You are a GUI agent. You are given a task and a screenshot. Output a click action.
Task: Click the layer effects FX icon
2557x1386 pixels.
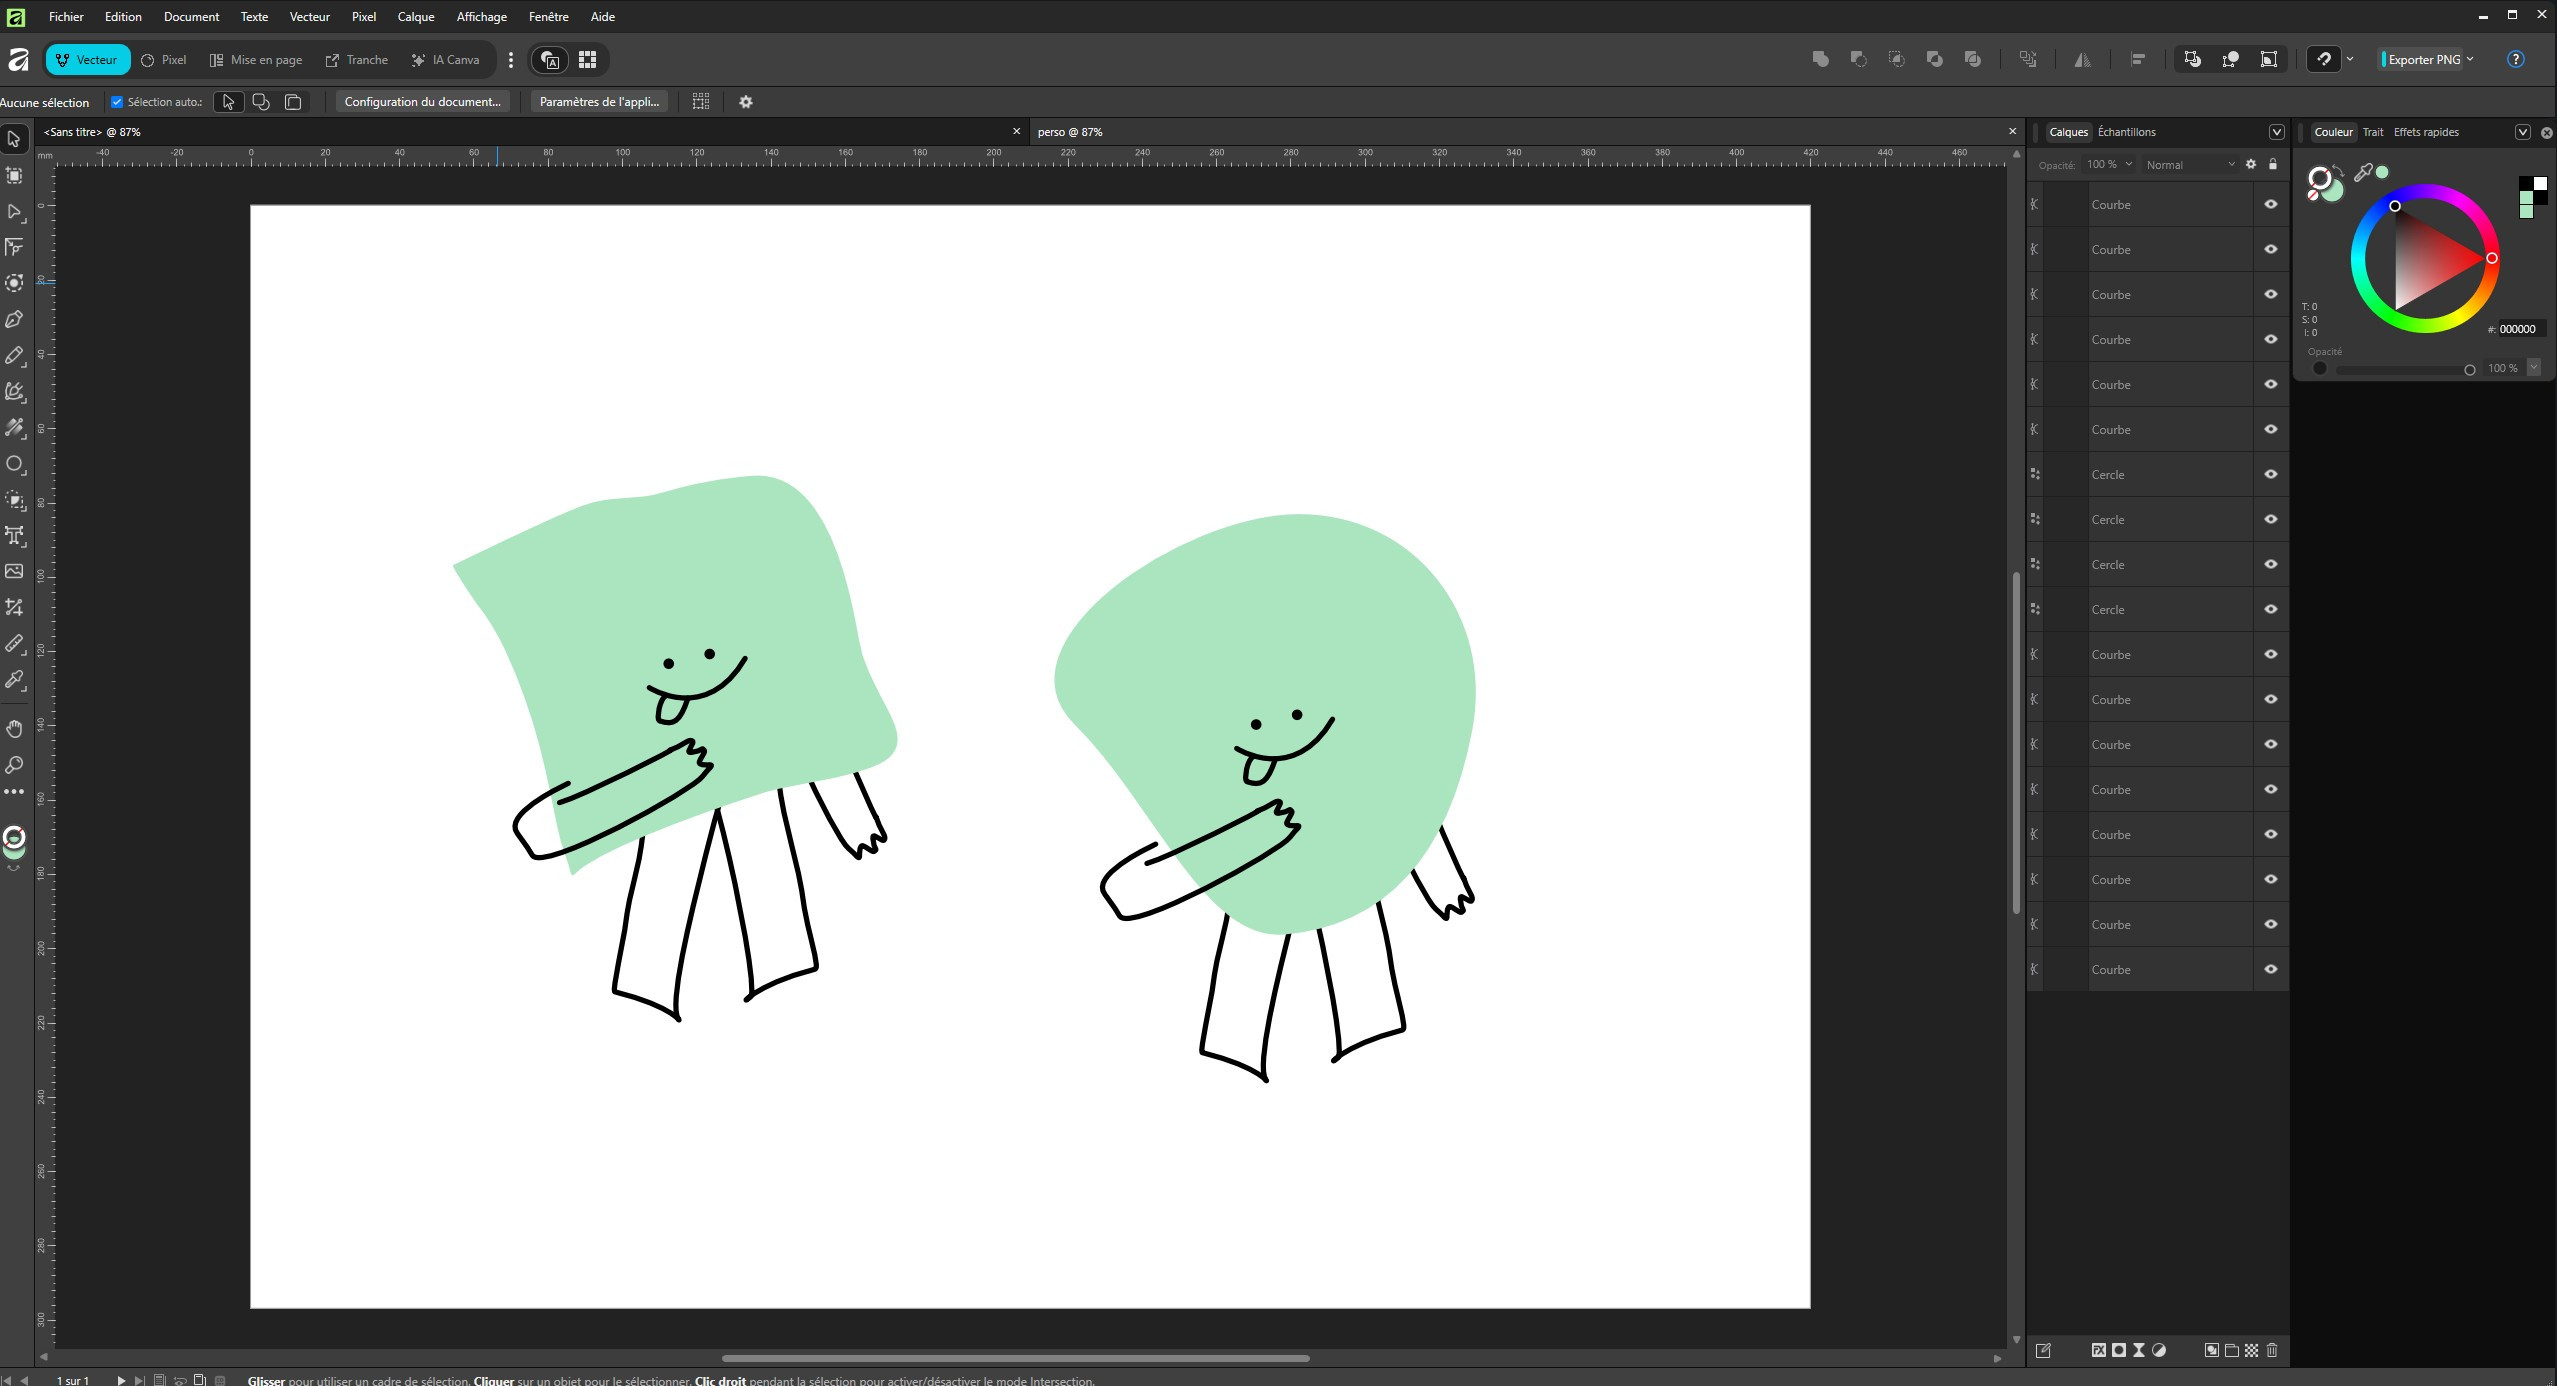2098,1350
